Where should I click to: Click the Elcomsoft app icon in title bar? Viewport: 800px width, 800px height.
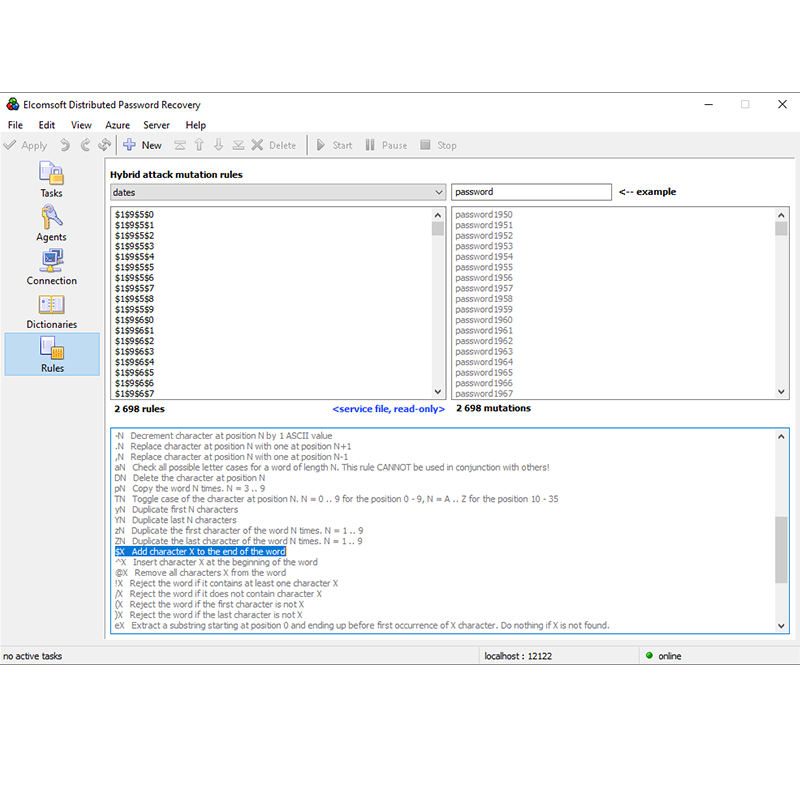click(x=13, y=105)
